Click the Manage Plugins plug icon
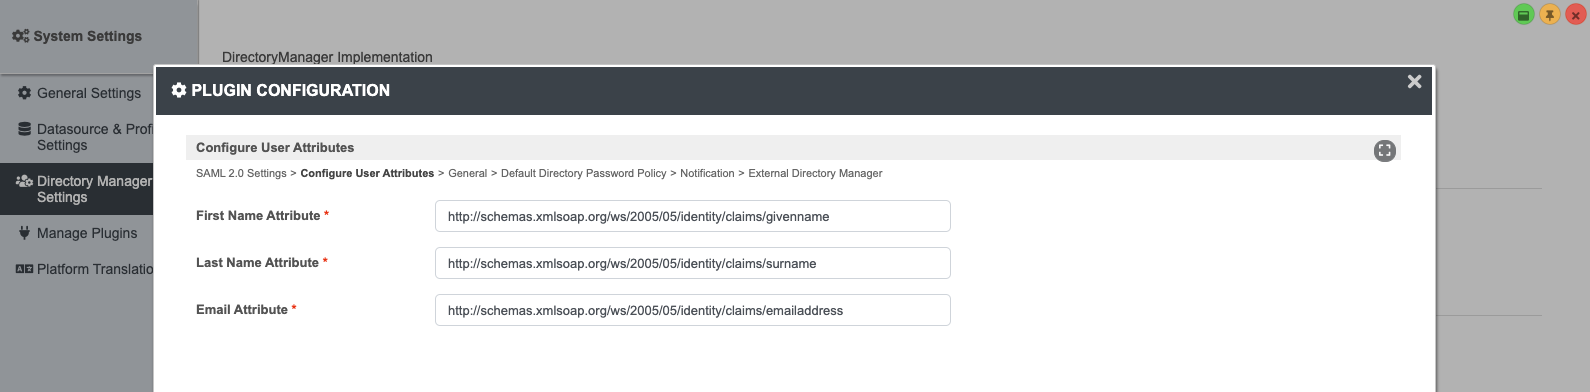Image resolution: width=1590 pixels, height=392 pixels. pos(24,233)
